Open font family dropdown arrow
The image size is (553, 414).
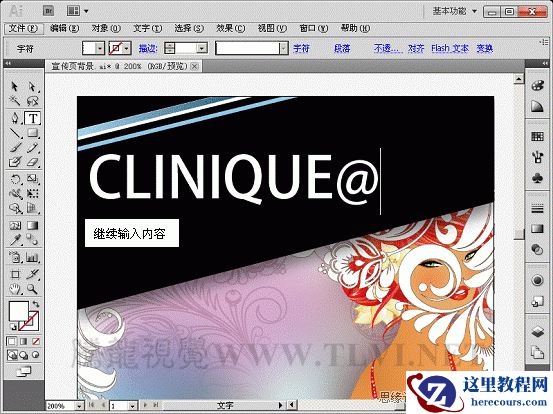(284, 48)
